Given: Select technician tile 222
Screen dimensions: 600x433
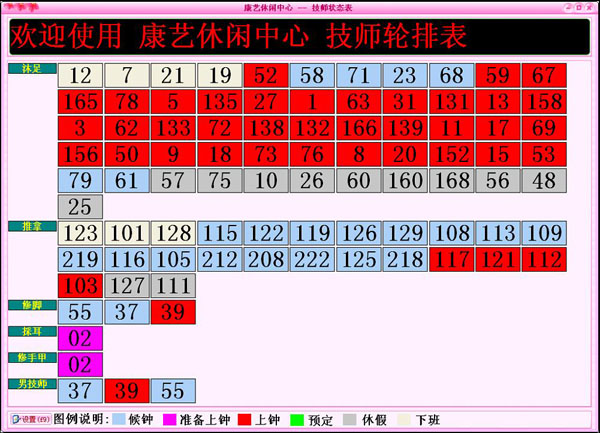Looking at the screenshot, I should pos(312,260).
